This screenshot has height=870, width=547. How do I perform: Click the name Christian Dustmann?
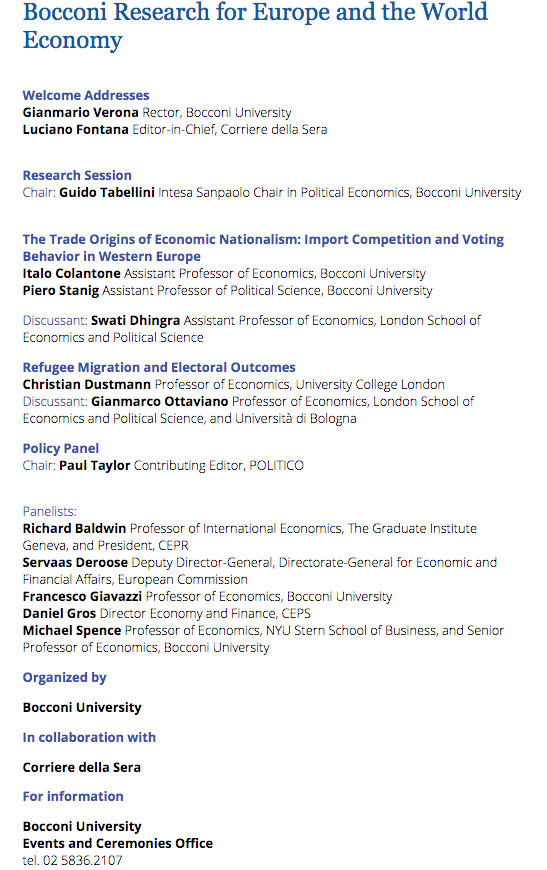pos(87,385)
